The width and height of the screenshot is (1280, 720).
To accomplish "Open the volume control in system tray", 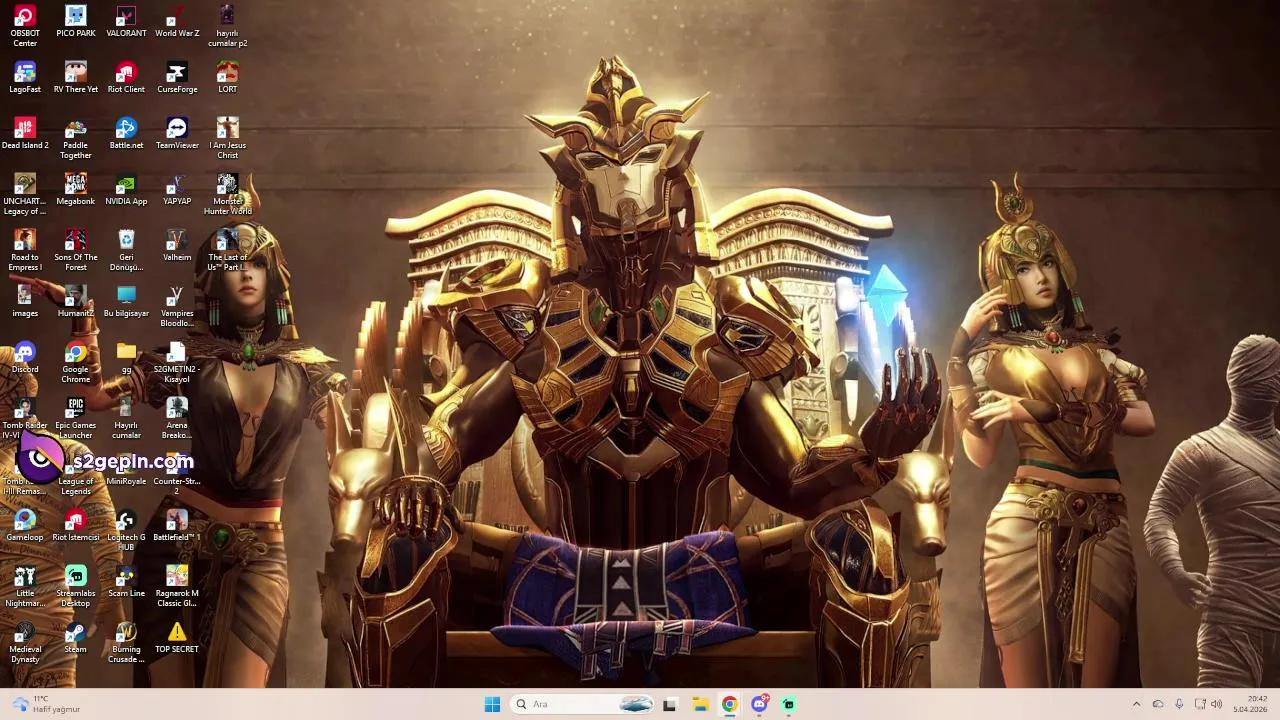I will coord(1216,704).
